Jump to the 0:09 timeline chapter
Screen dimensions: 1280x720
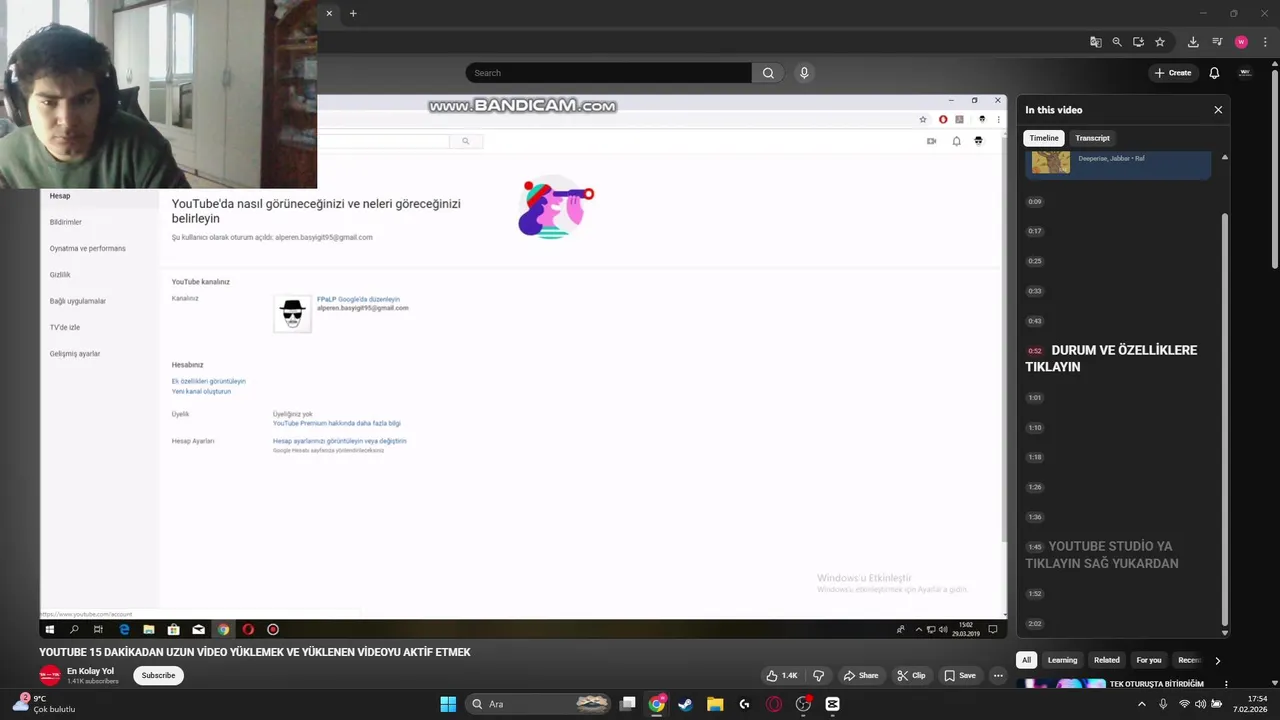tap(1035, 202)
